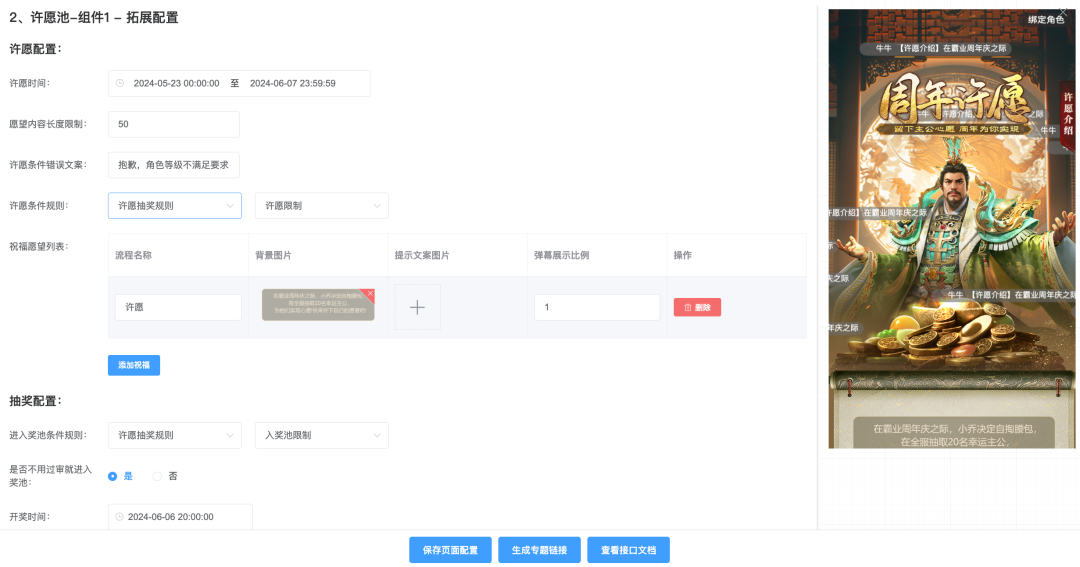Click the 许愿条件错误文案 input field
This screenshot has height=567, width=1080.
(x=174, y=165)
